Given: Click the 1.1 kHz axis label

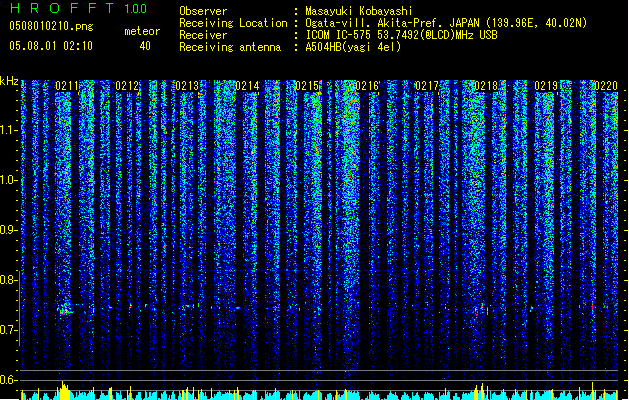Looking at the screenshot, I should [x=9, y=130].
